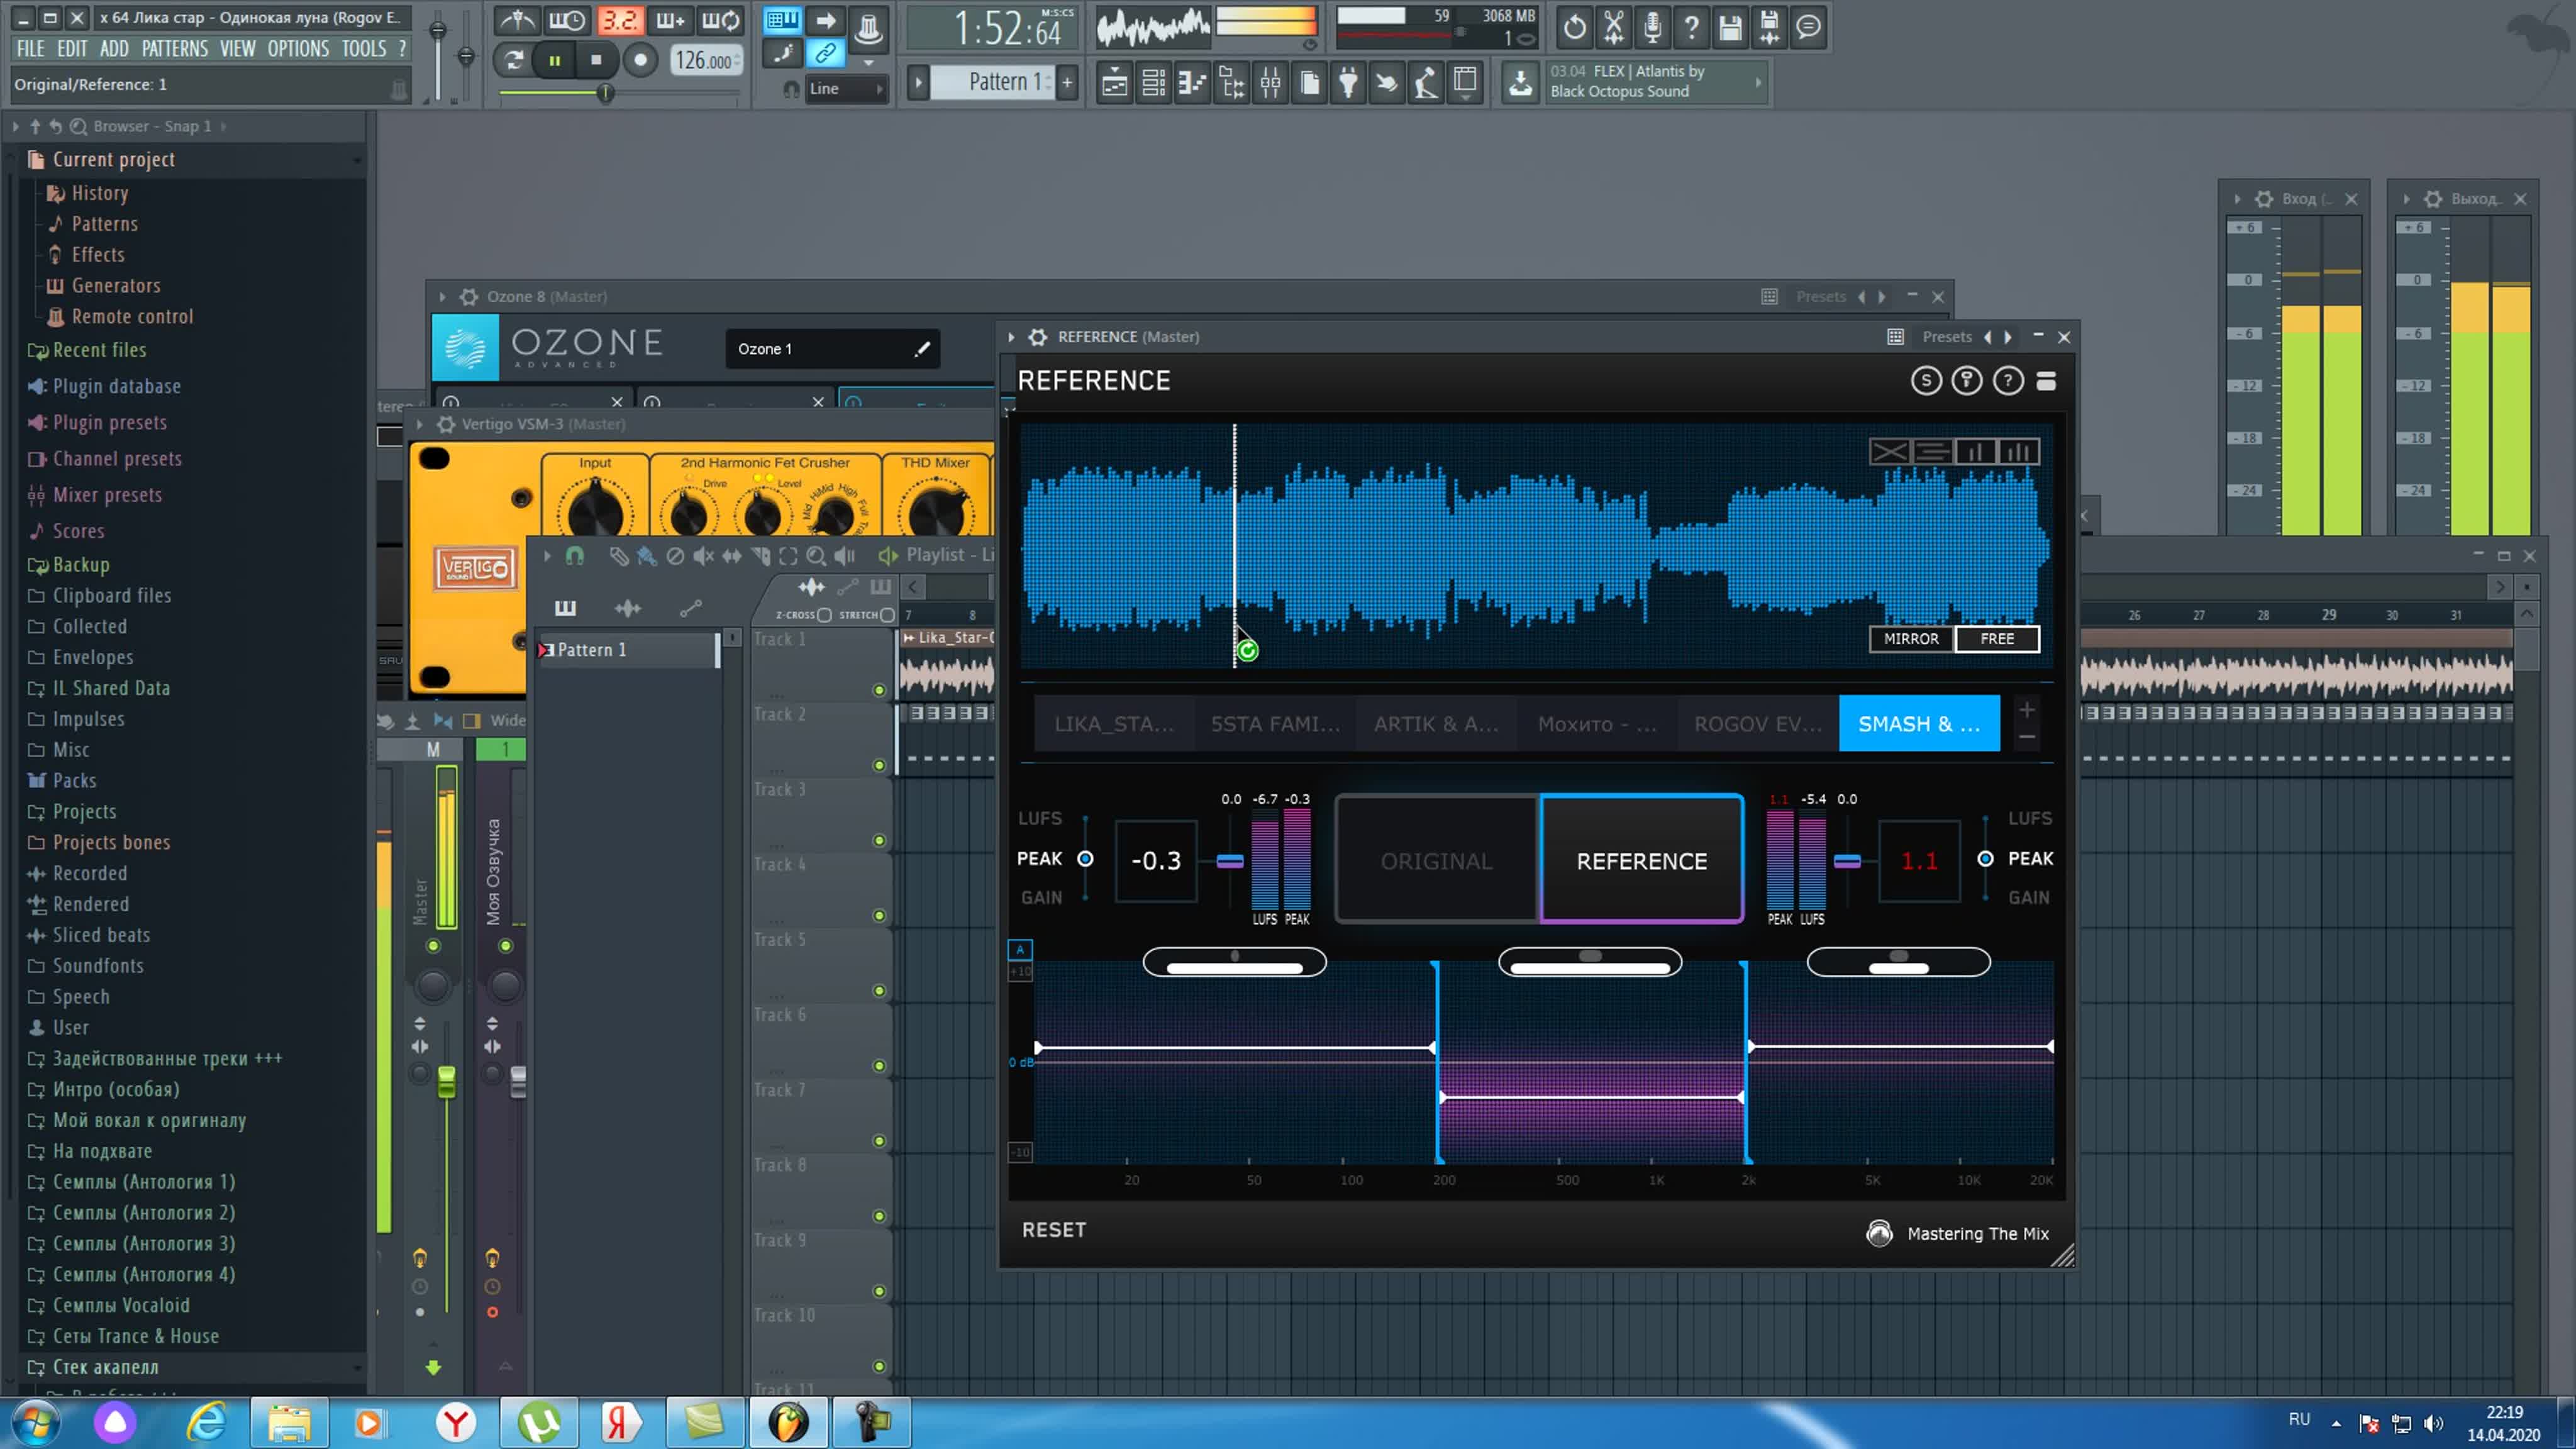This screenshot has height=1449, width=2576.
Task: Click the REFERENCE plugin tutorial figure icon
Action: tap(1967, 381)
